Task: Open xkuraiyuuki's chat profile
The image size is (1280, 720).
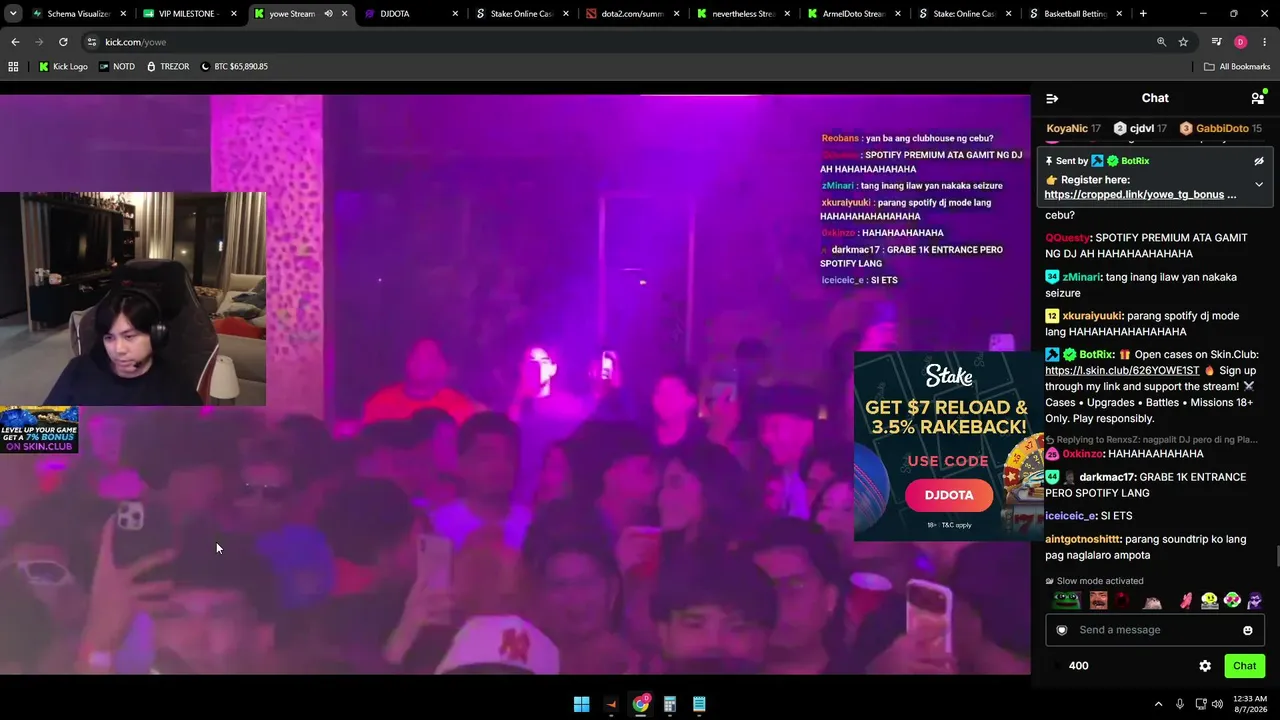Action: click(1093, 316)
